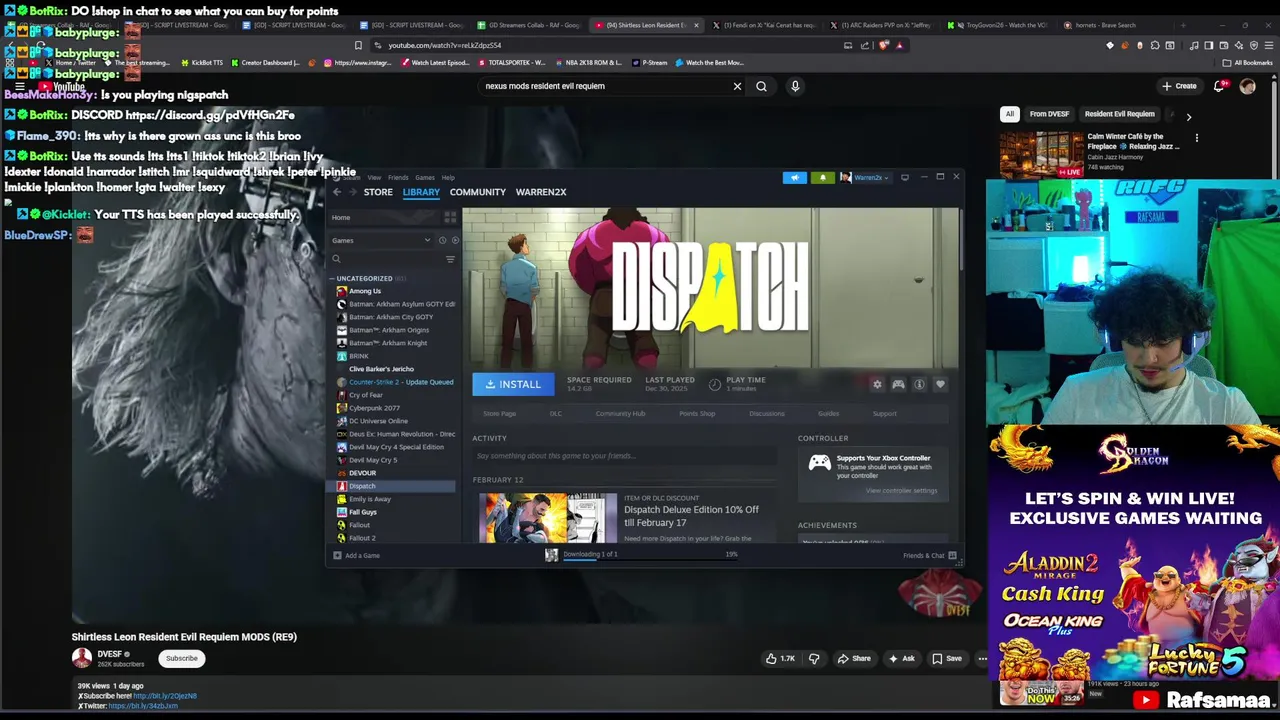Select 'Resident Evil Requiem' filter chip
The image size is (1280, 720).
pos(1119,114)
